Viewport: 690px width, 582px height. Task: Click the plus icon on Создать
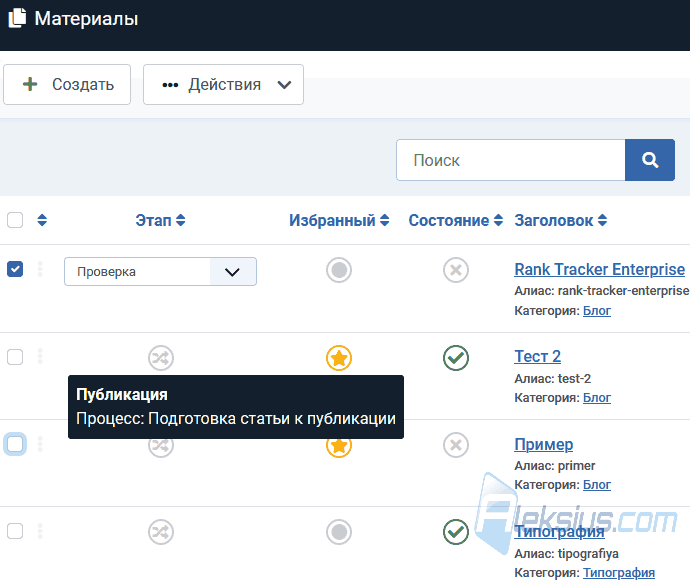[x=30, y=84]
